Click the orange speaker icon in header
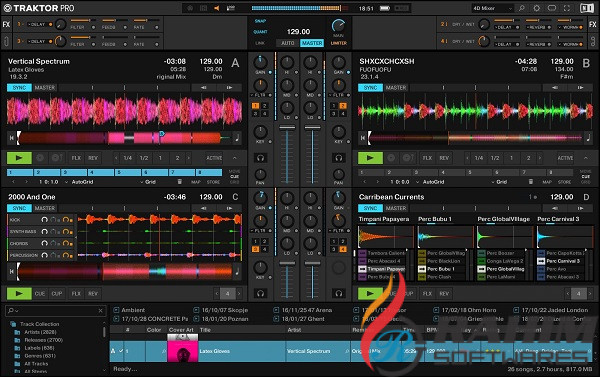This screenshot has height=377, width=600. tap(217, 8)
